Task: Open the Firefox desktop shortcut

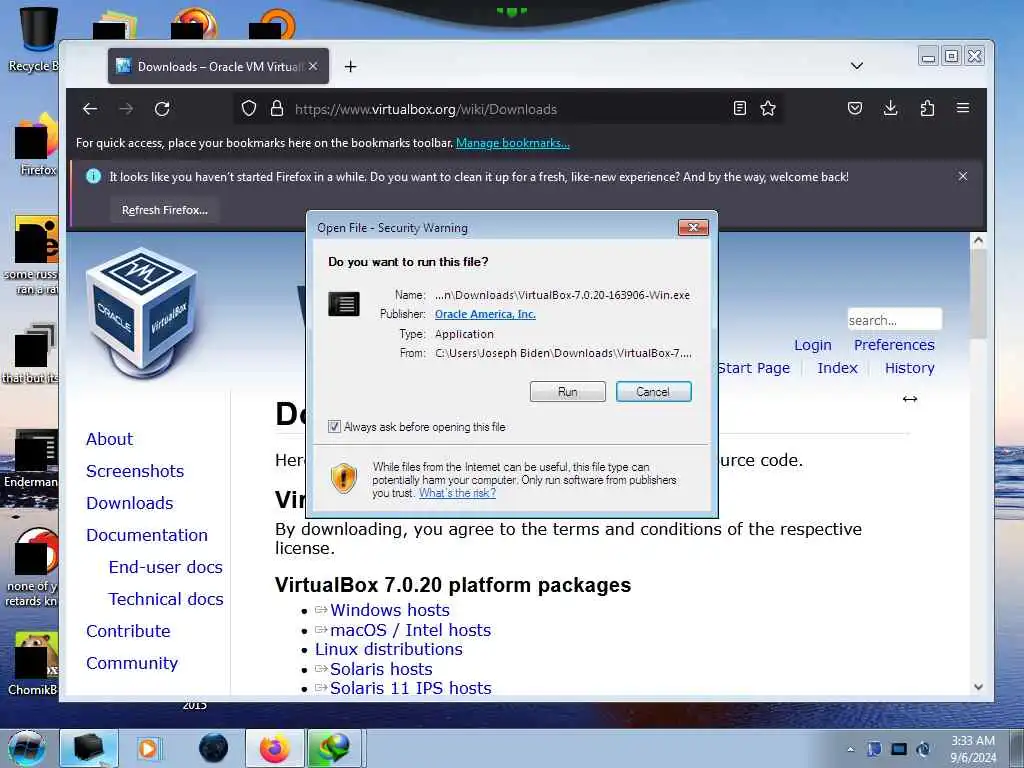Action: 37,145
